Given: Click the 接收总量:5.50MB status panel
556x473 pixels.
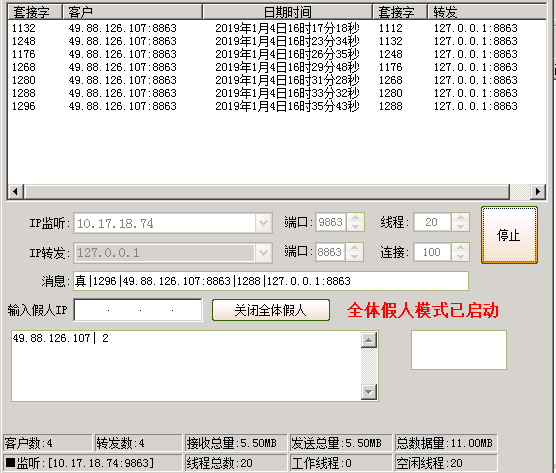Looking at the screenshot, I should pyautogui.click(x=236, y=443).
